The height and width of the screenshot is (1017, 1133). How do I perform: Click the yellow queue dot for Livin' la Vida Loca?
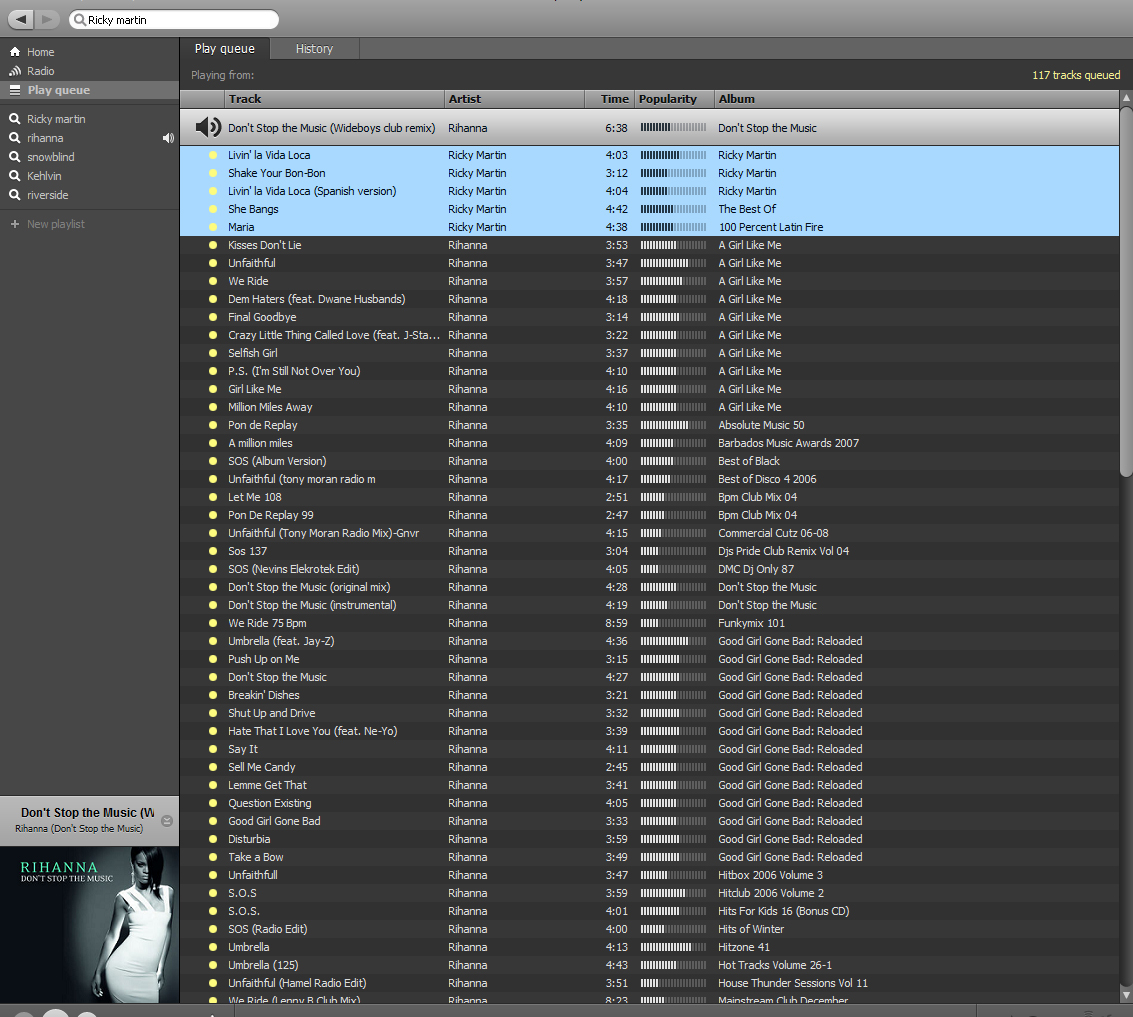(x=213, y=155)
